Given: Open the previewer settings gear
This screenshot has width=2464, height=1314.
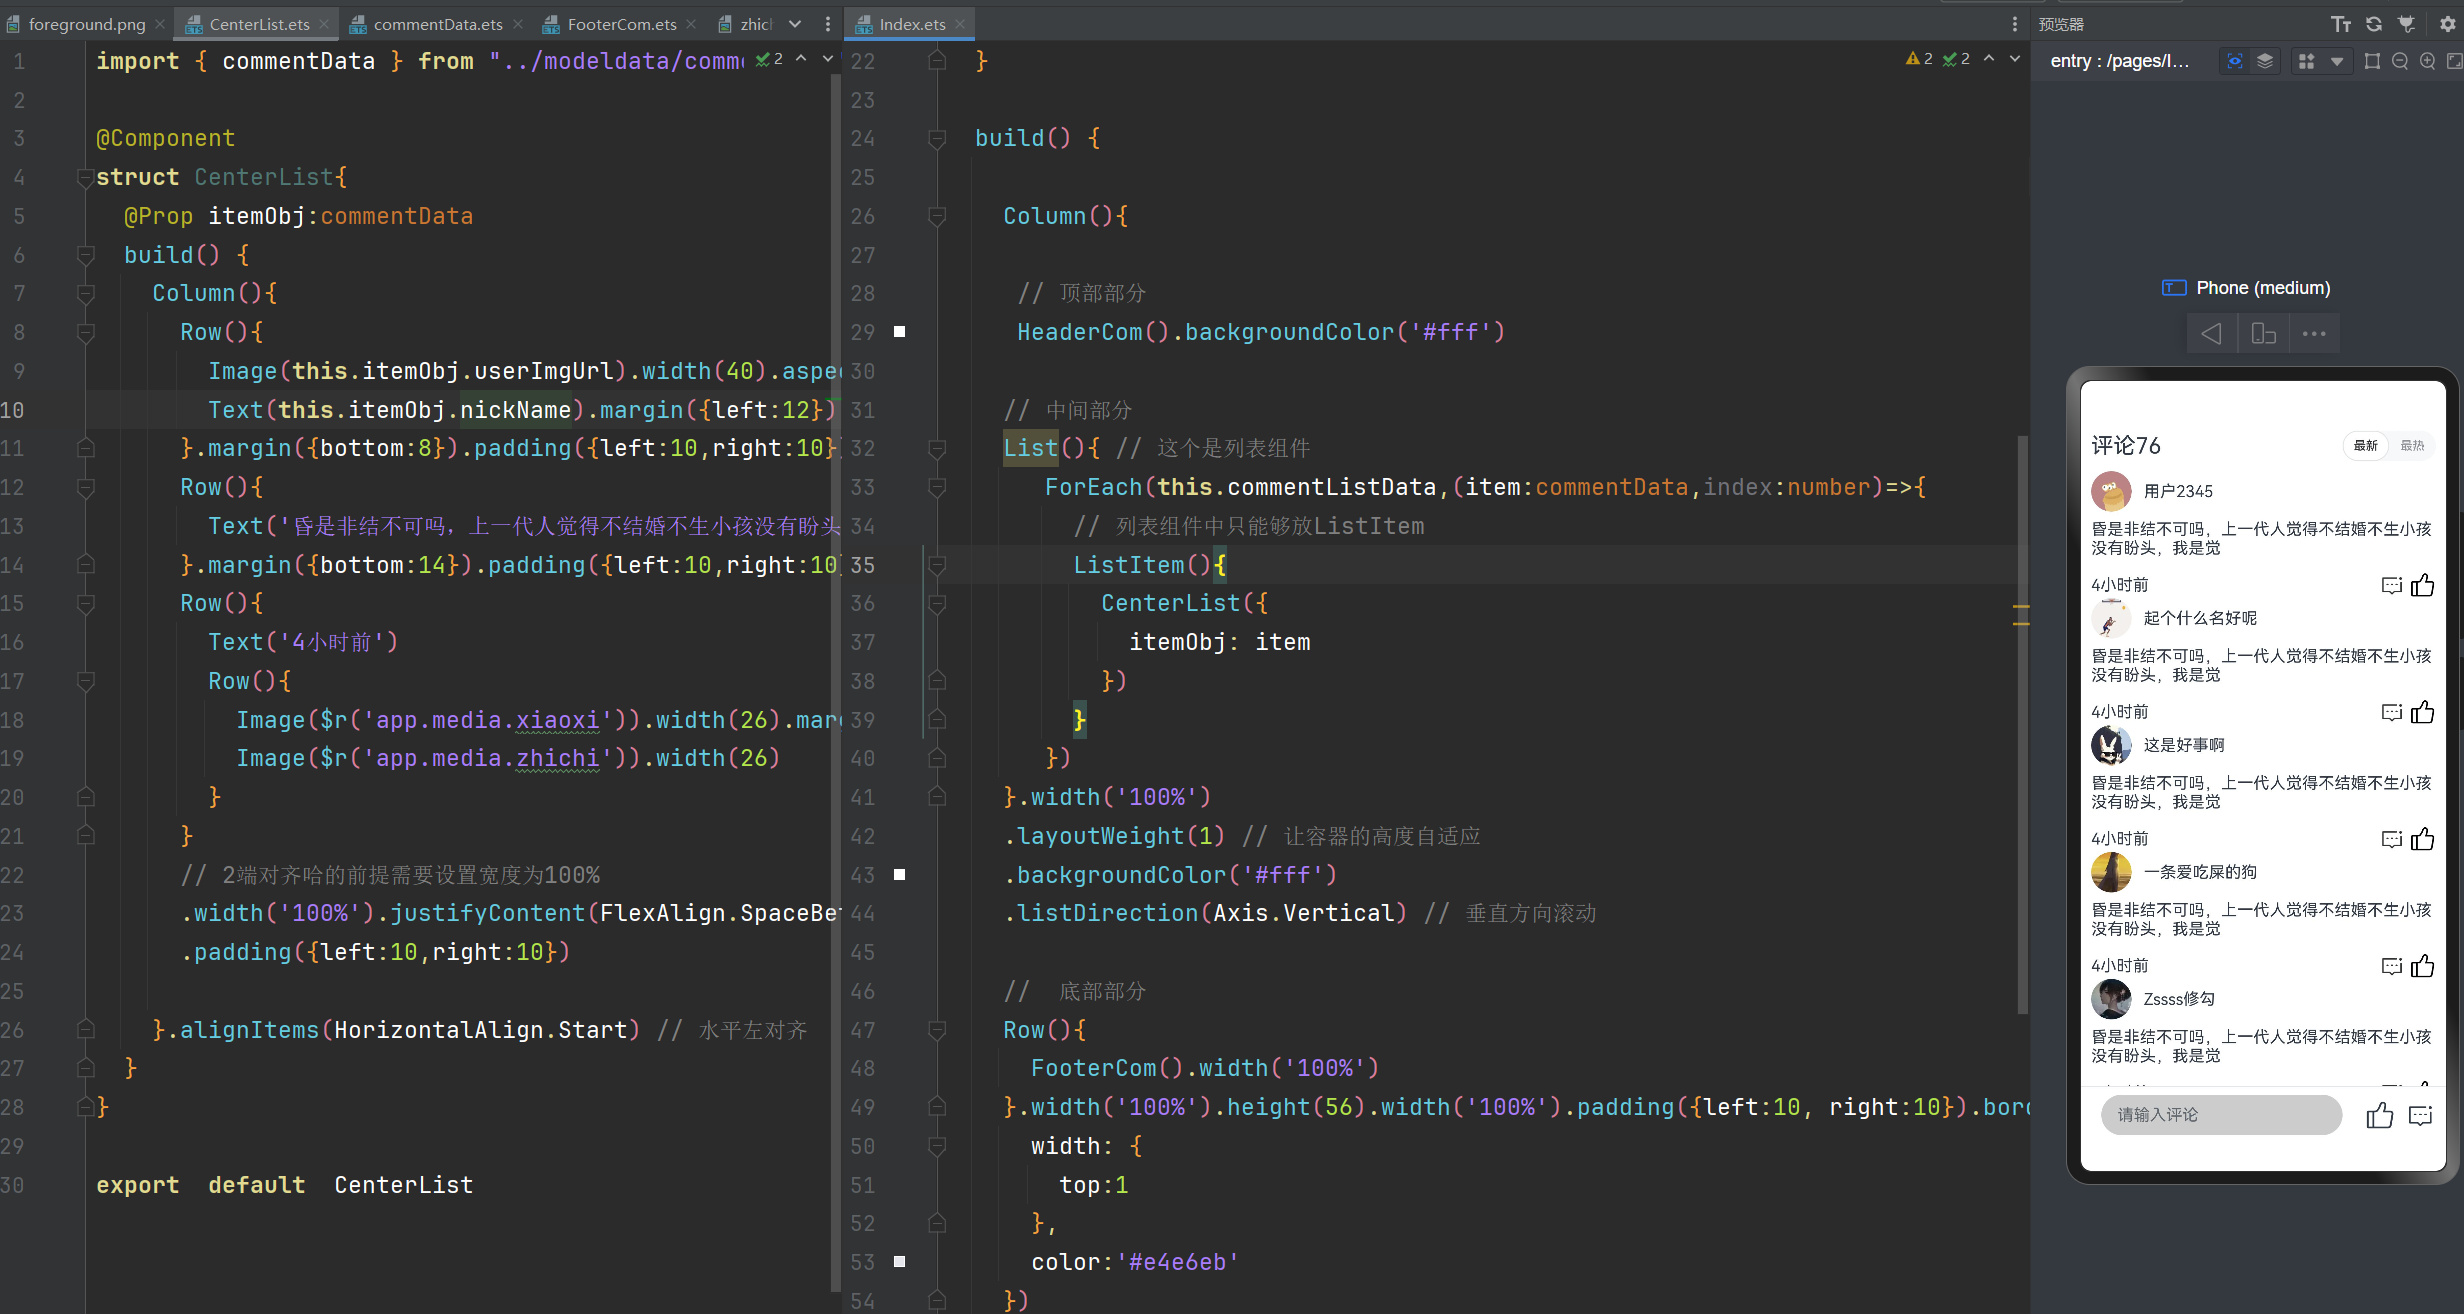Looking at the screenshot, I should pyautogui.click(x=2448, y=24).
